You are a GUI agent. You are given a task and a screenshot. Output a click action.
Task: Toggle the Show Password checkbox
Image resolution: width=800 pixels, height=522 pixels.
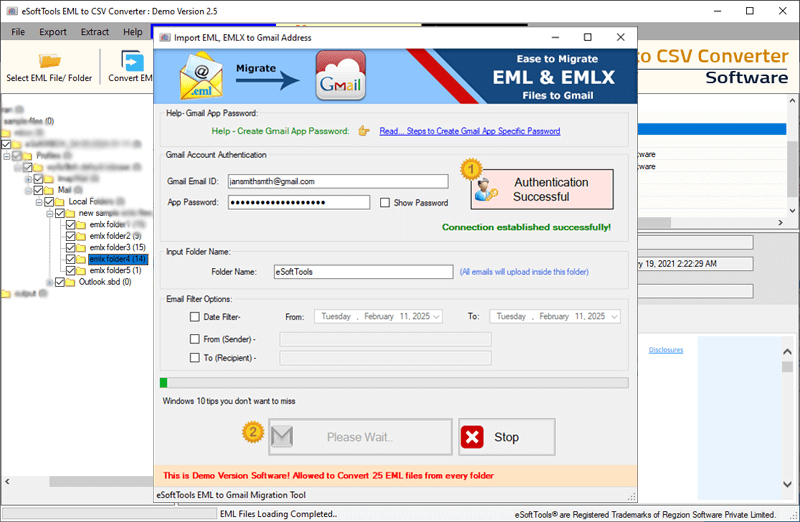(385, 203)
